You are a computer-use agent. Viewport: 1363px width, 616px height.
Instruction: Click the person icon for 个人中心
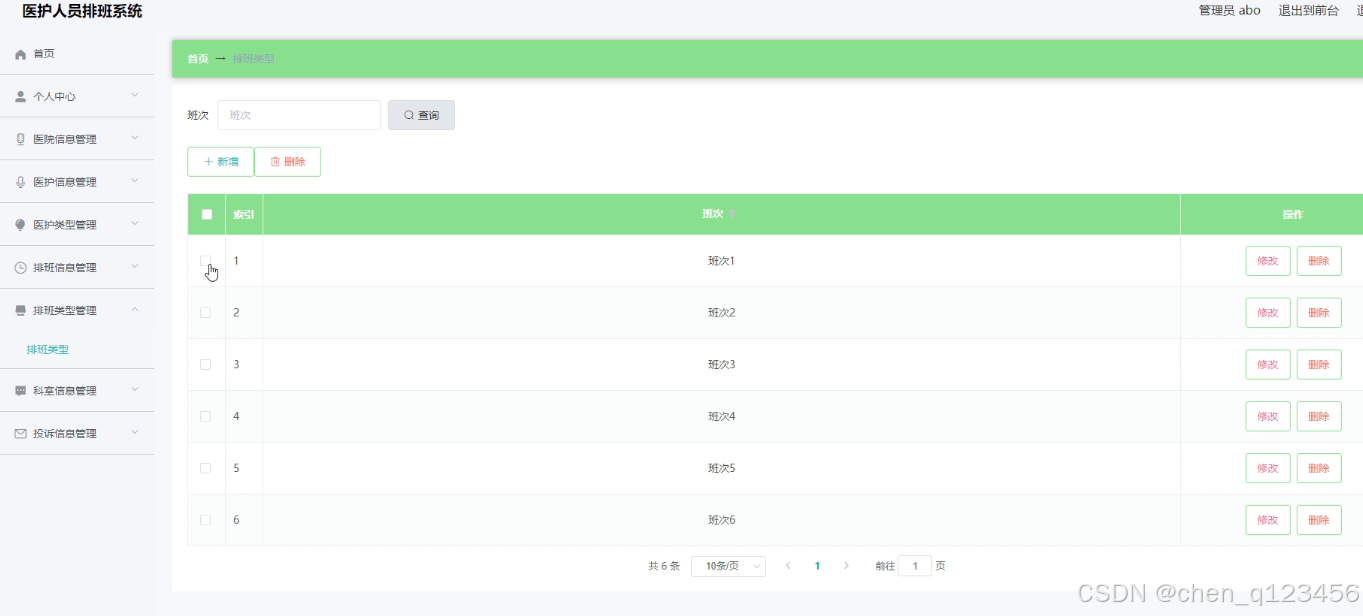(x=20, y=97)
